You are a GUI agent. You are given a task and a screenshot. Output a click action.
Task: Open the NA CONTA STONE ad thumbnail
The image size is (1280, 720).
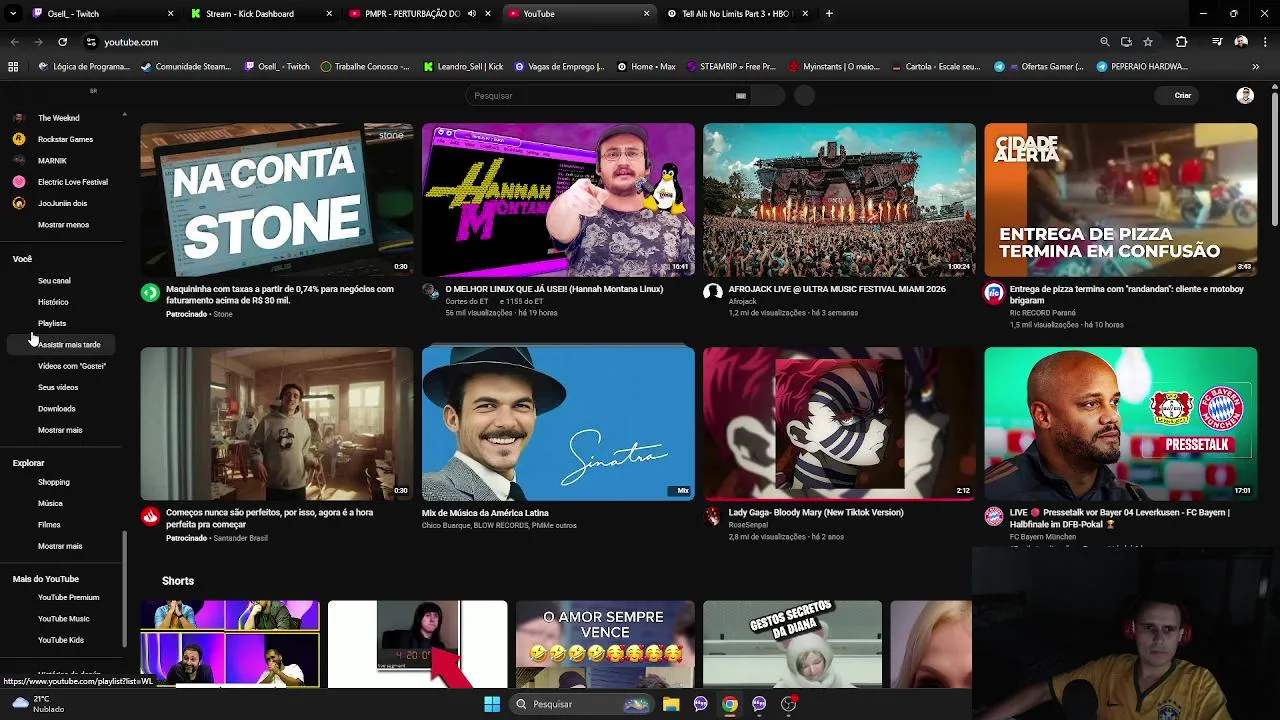277,200
